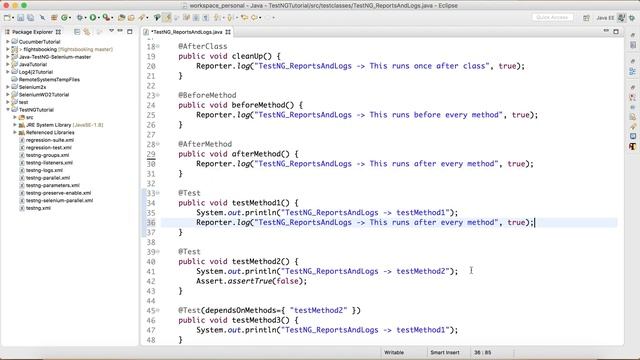Select regression-suite.xml file

click(50, 140)
